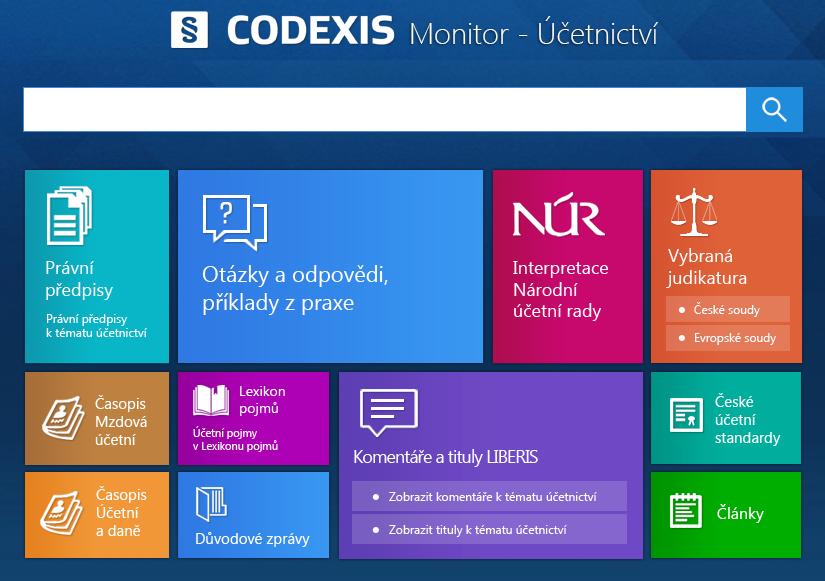Click the question speech bubbles icon

pos(235,222)
